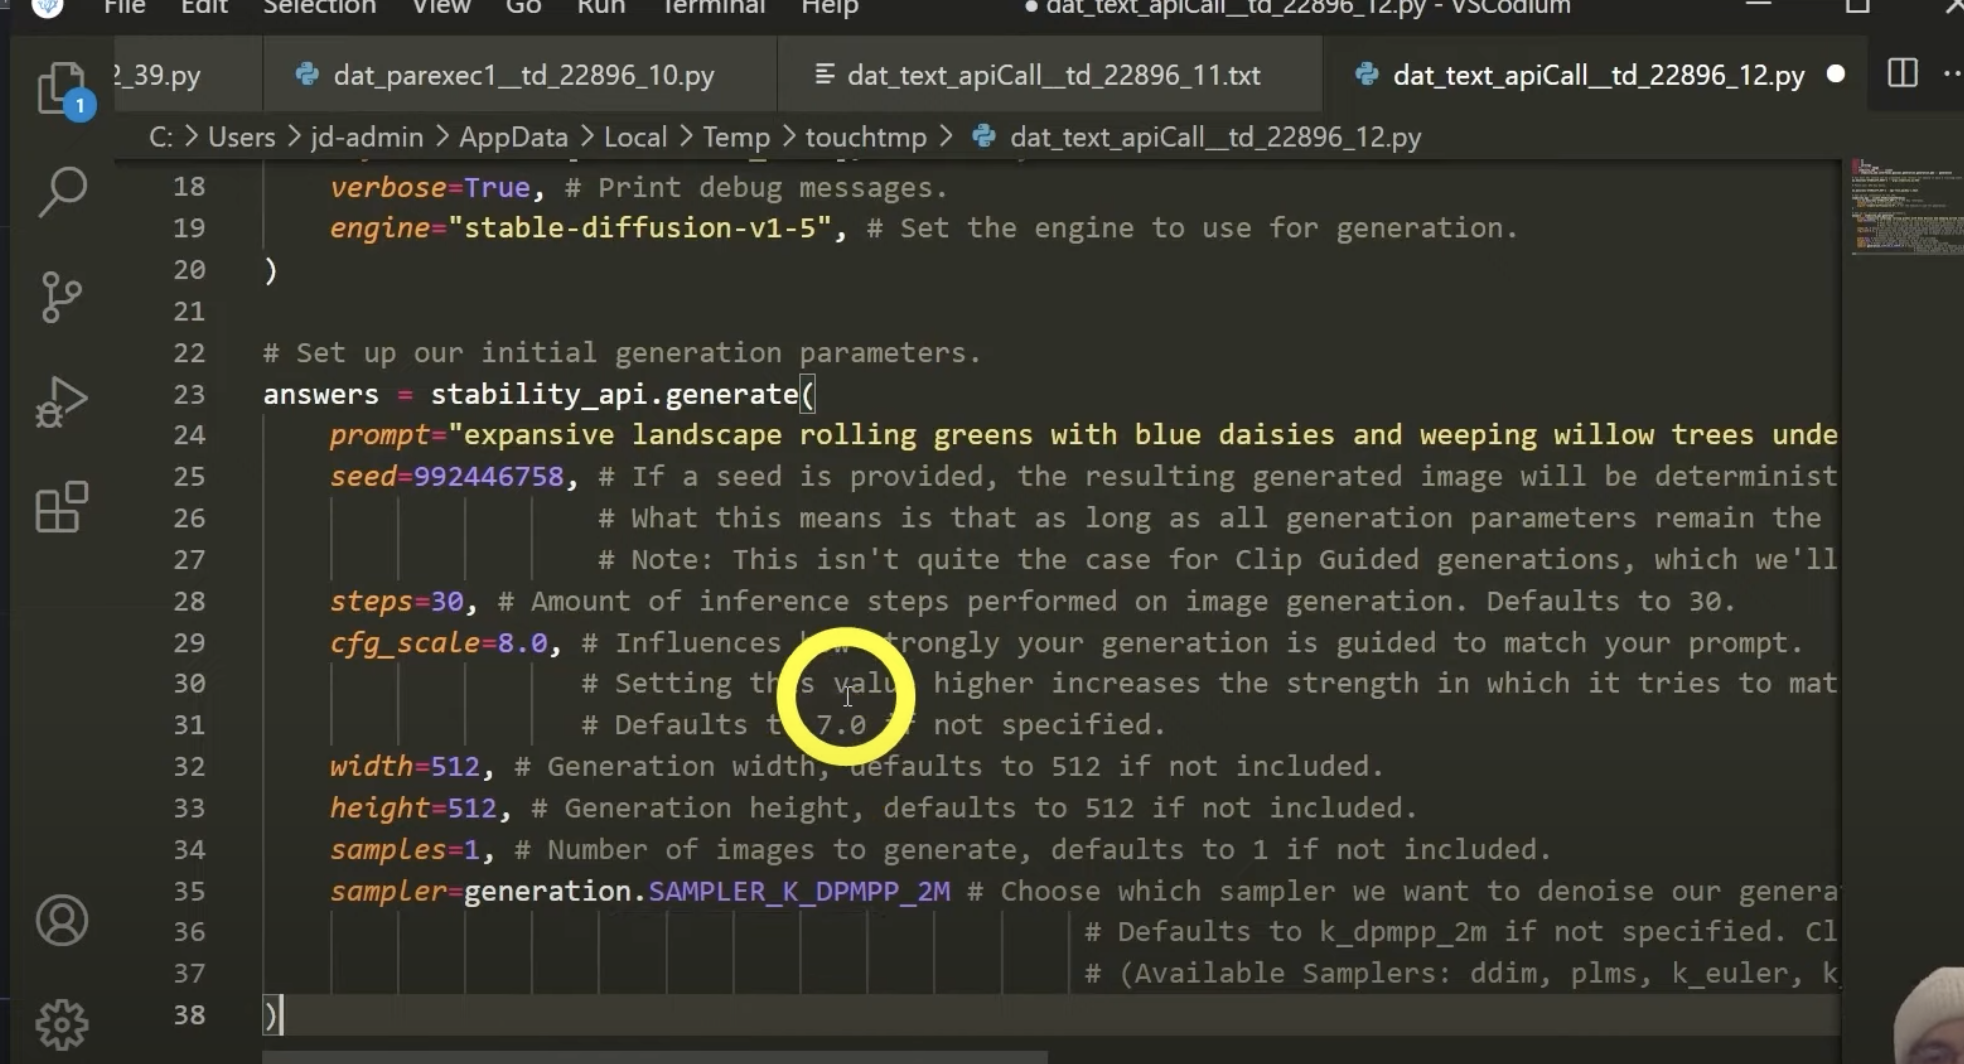Expand the touchtmp breadcrumb segment
This screenshot has height=1064, width=1964.
point(866,137)
